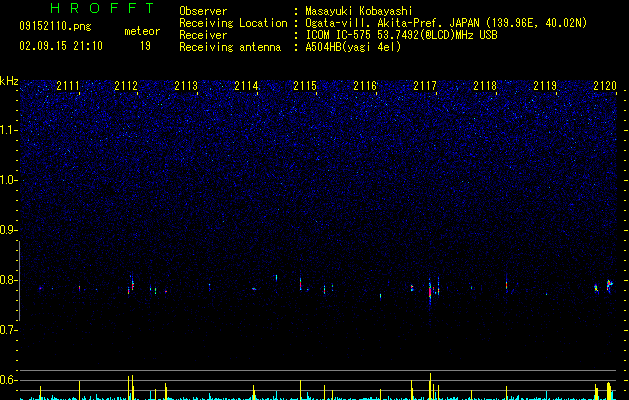Viewport: 629px width, 400px height.
Task: Click the 2119 time marker
Action: point(545,86)
